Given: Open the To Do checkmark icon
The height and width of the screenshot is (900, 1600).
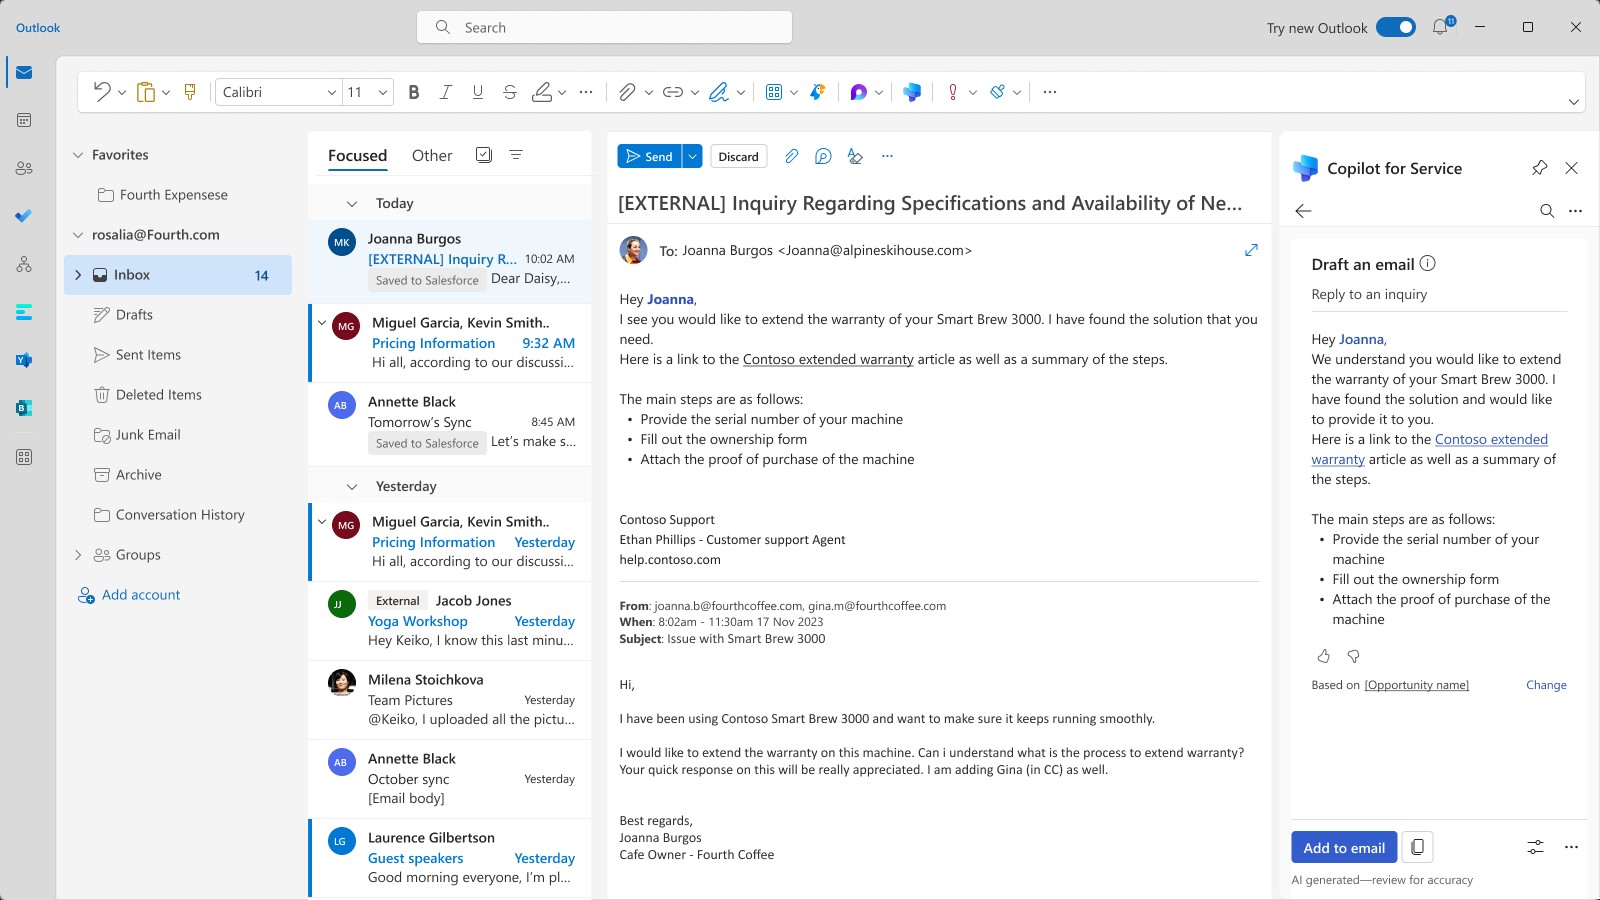Looking at the screenshot, I should pos(24,216).
